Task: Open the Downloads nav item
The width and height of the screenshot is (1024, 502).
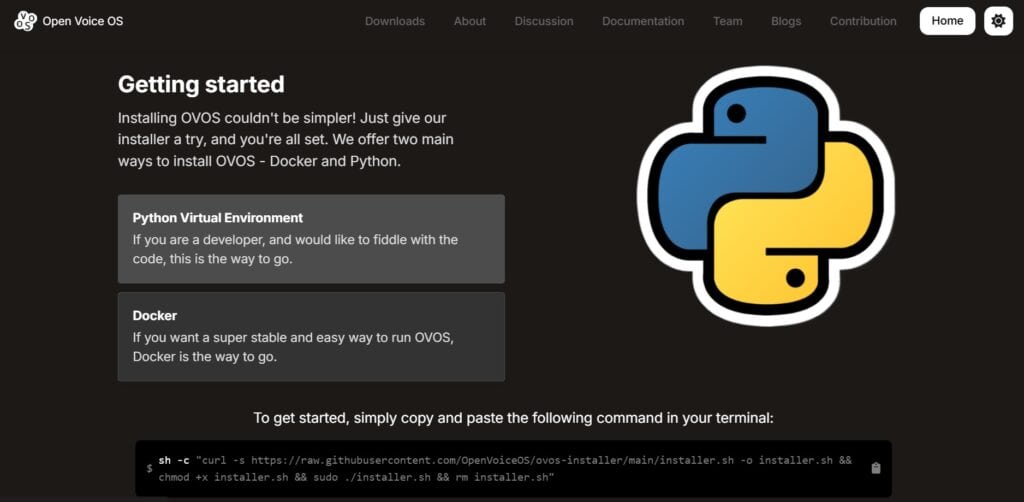Action: coord(394,21)
